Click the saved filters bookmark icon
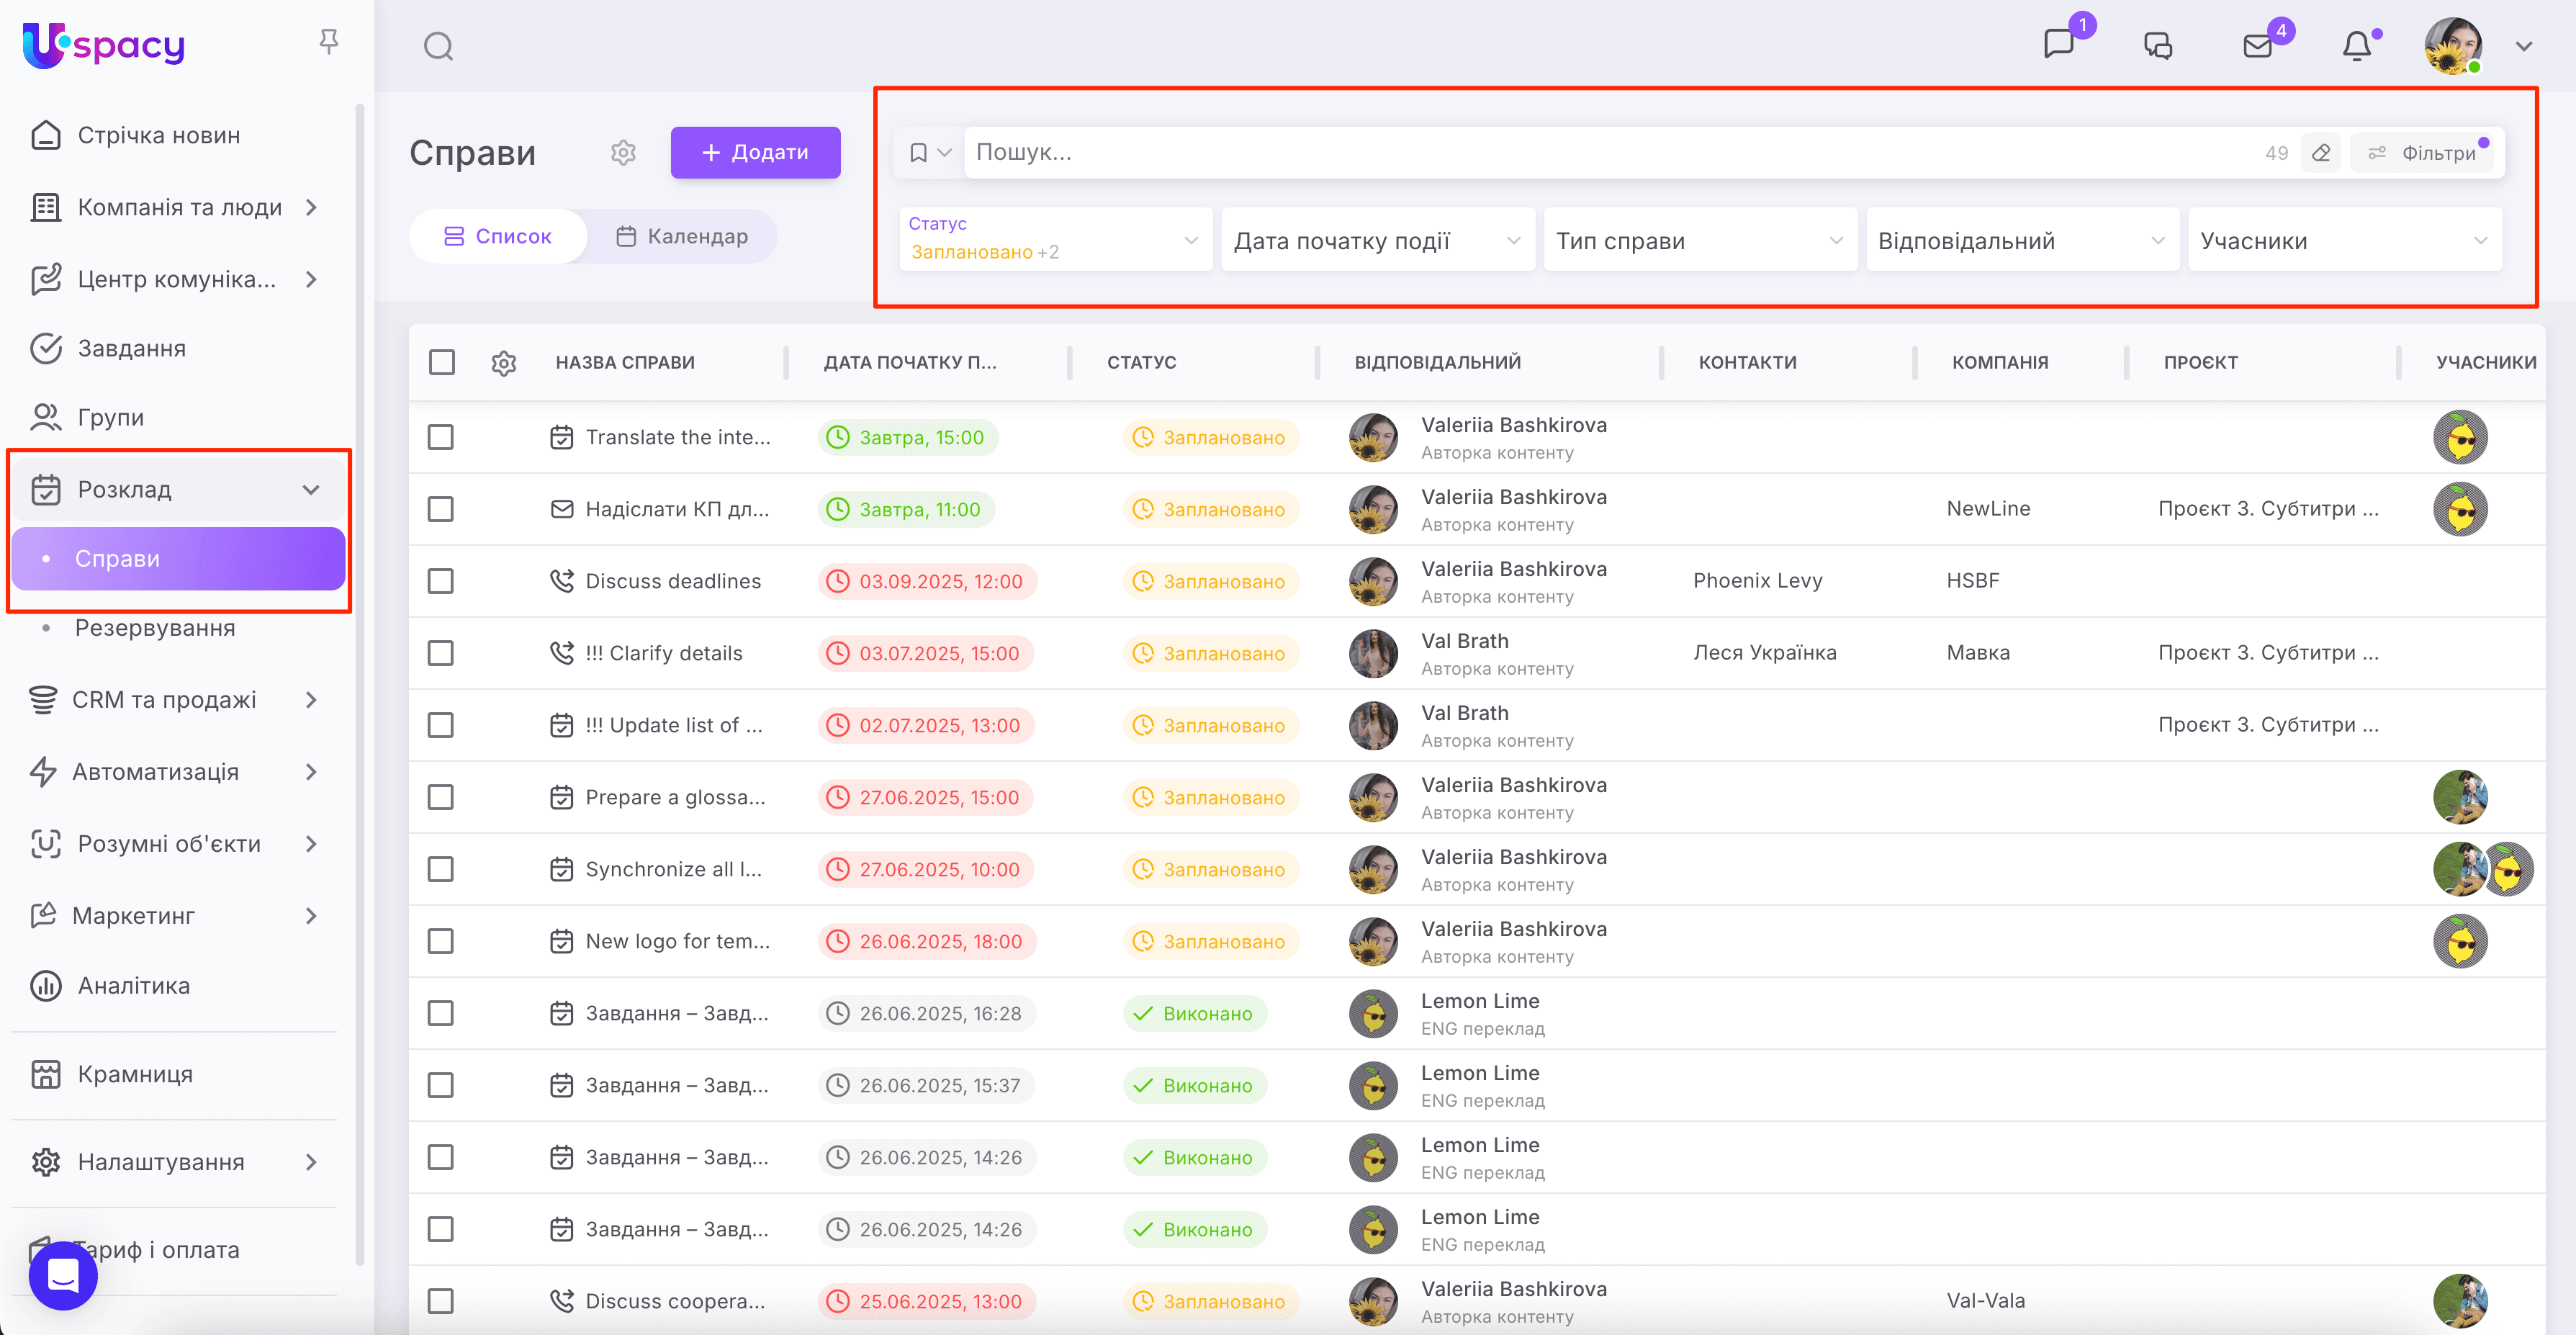The image size is (2576, 1335). [918, 153]
